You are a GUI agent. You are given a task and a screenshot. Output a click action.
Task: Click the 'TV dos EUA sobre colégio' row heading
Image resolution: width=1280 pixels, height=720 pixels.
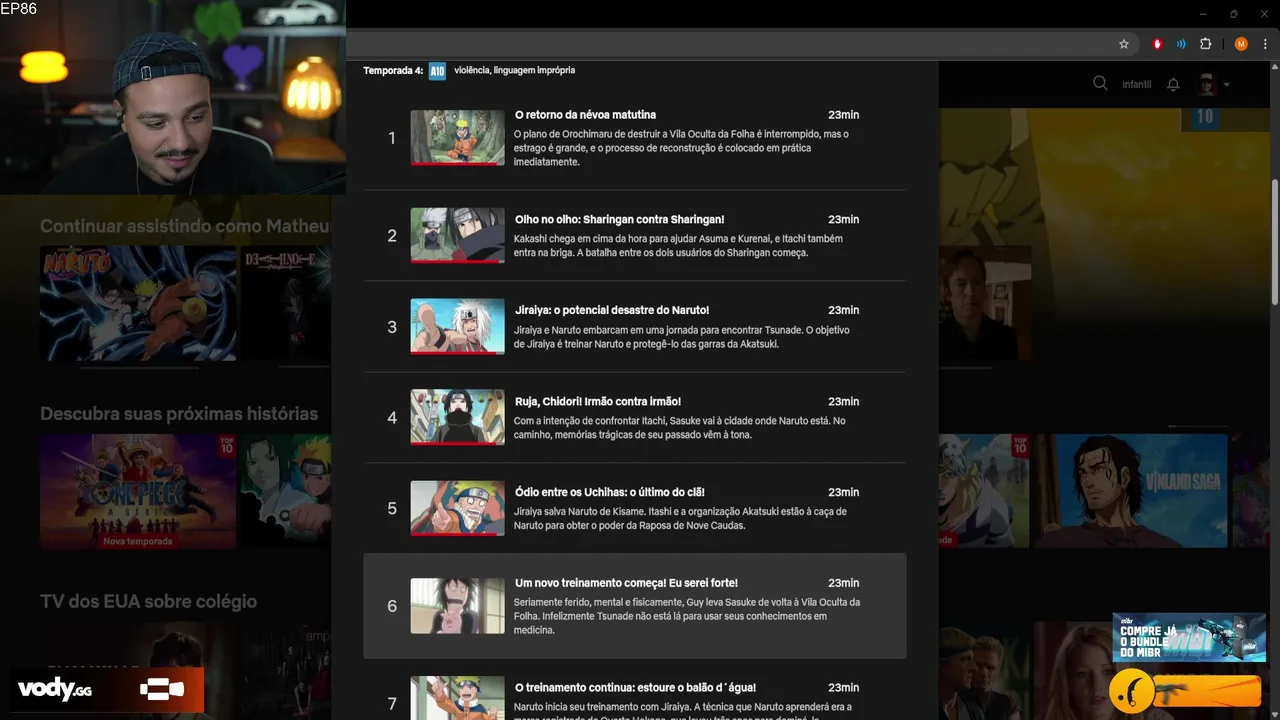click(x=148, y=602)
